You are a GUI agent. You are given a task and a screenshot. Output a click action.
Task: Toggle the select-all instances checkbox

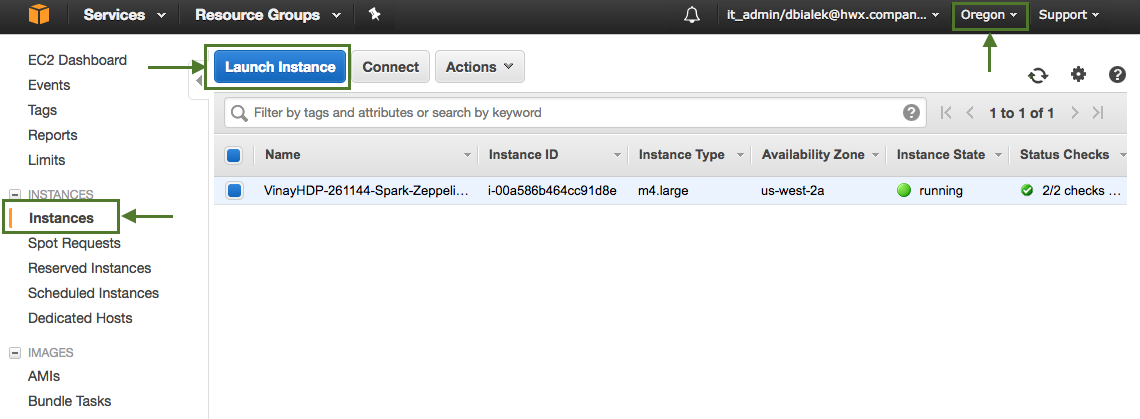point(234,155)
